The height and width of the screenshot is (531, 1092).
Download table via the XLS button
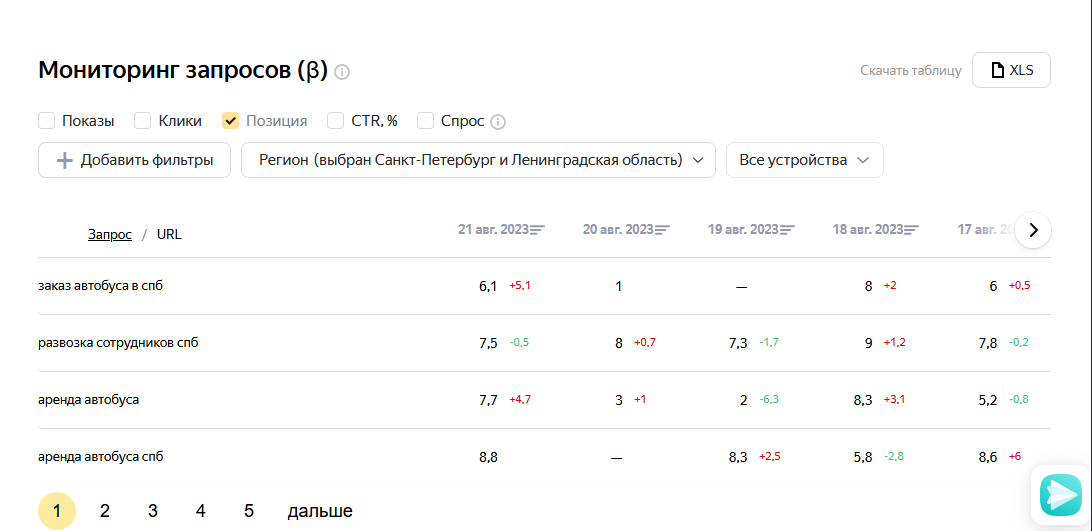click(1011, 70)
